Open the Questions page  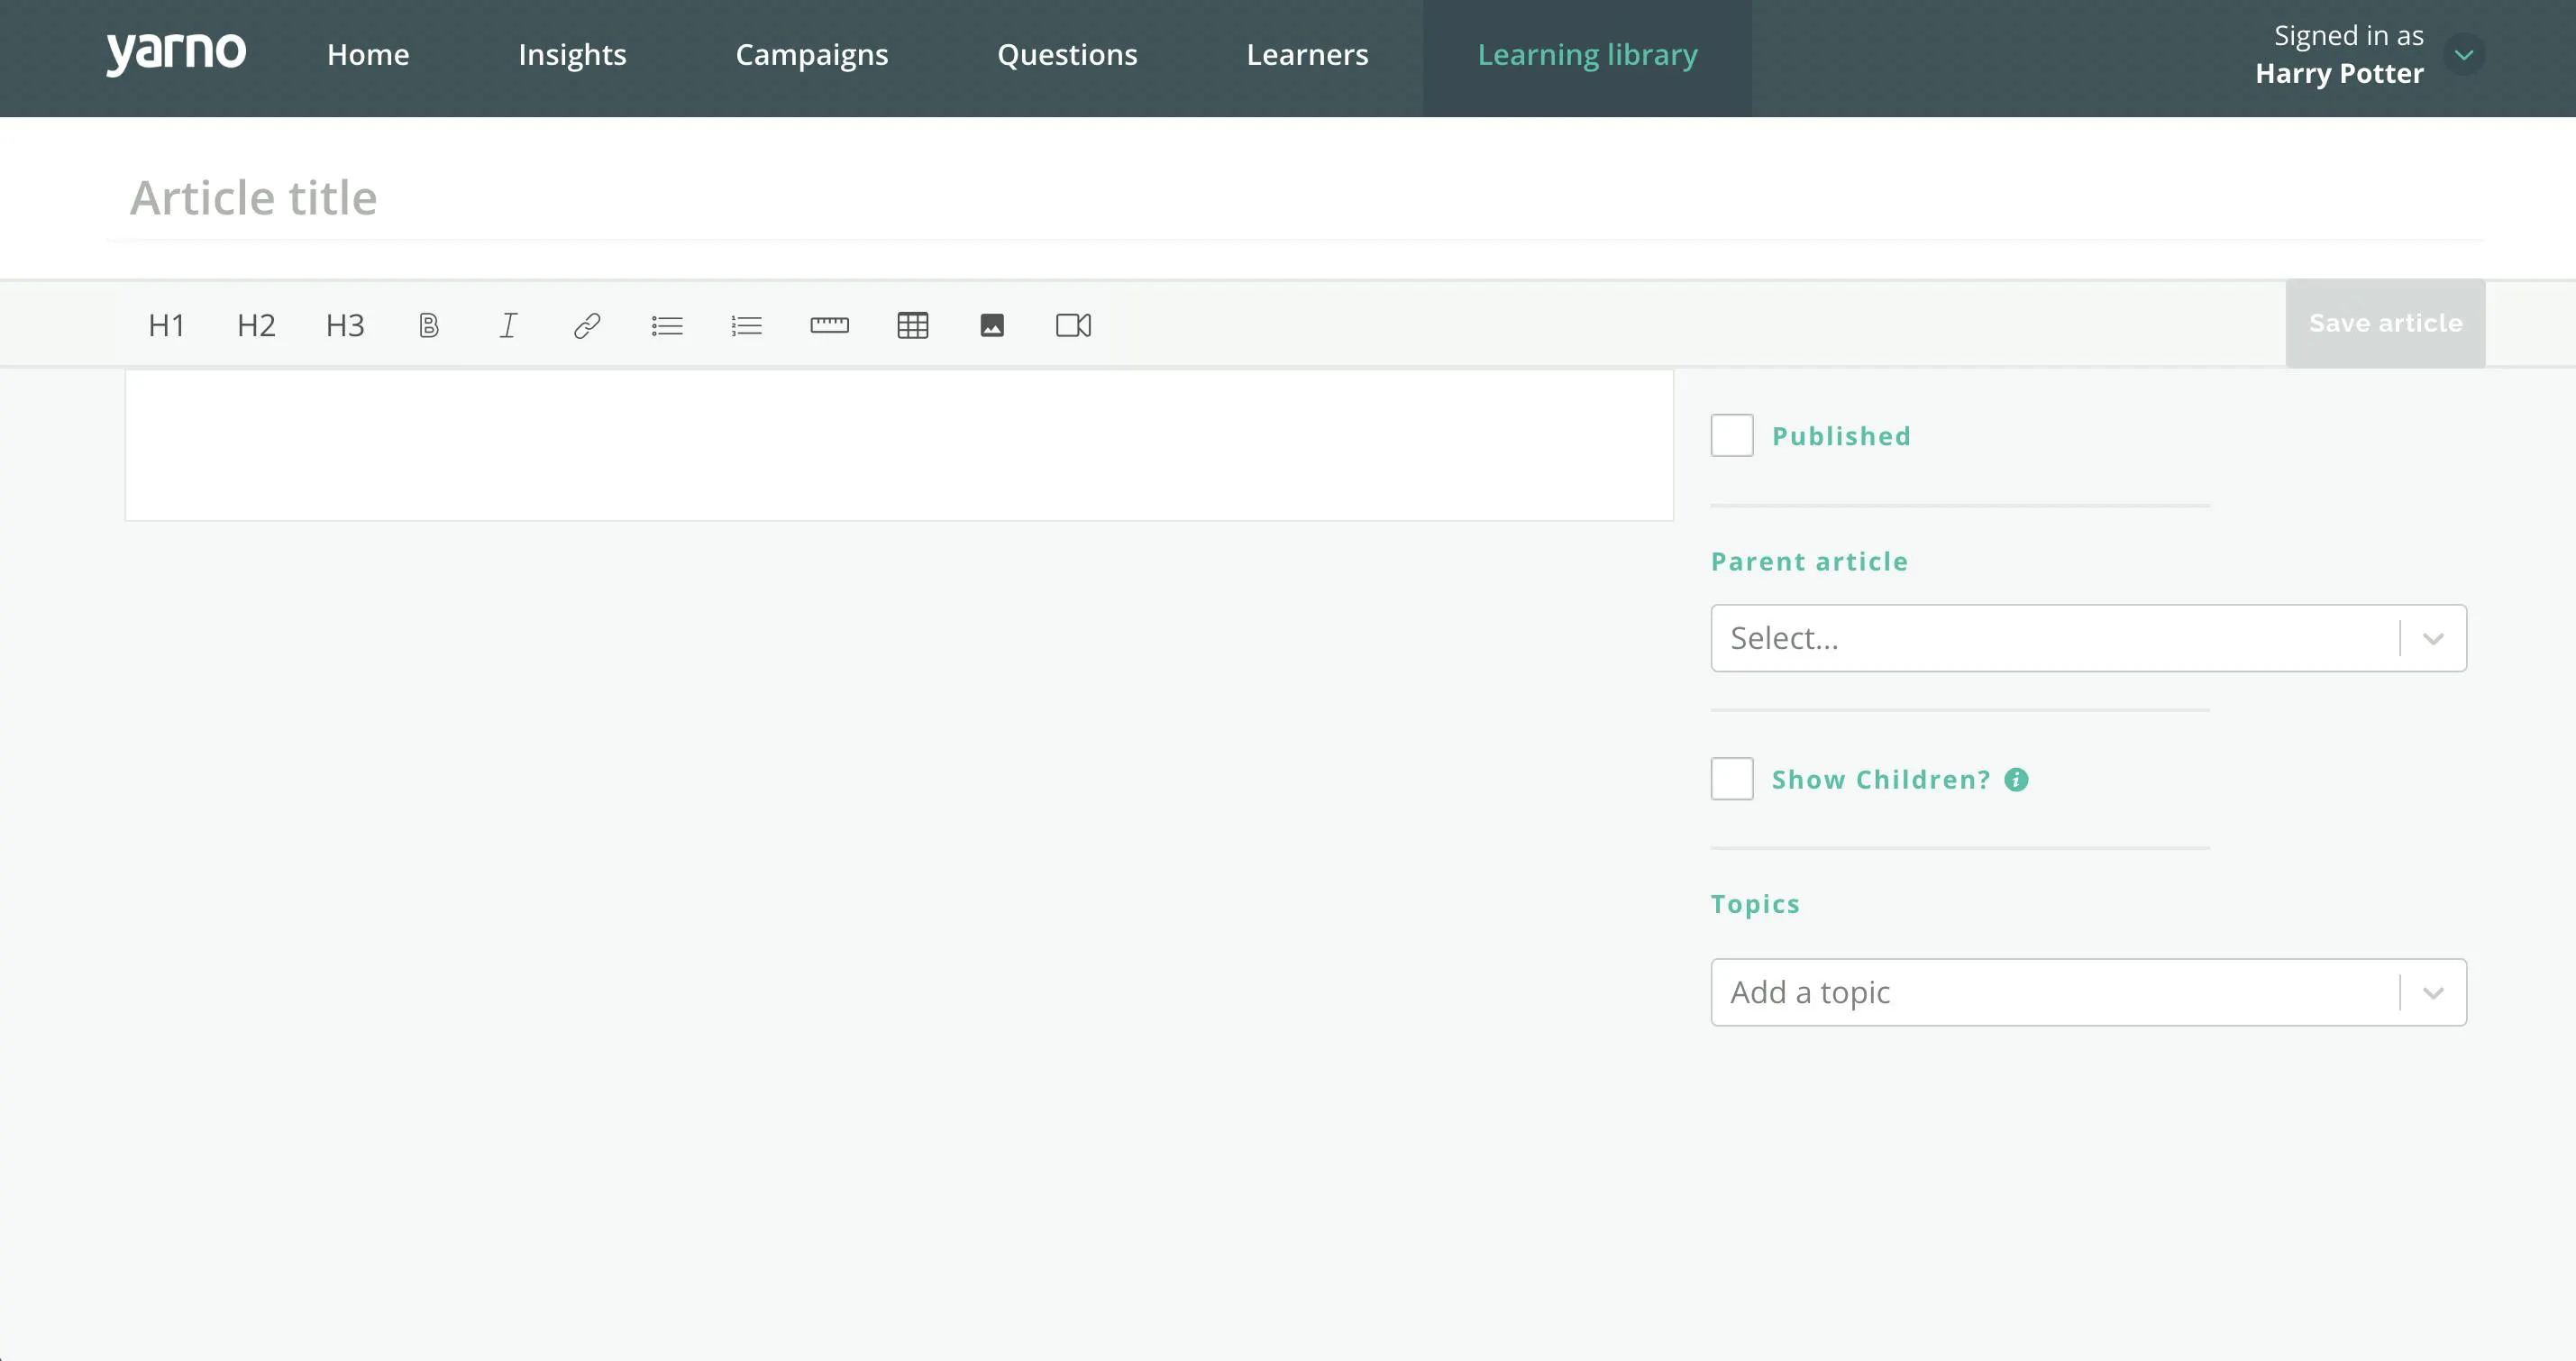1067,54
